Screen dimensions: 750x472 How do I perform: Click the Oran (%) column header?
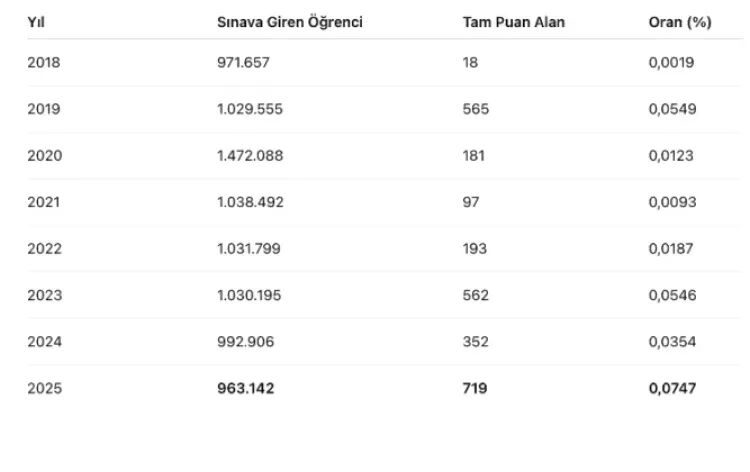[680, 22]
